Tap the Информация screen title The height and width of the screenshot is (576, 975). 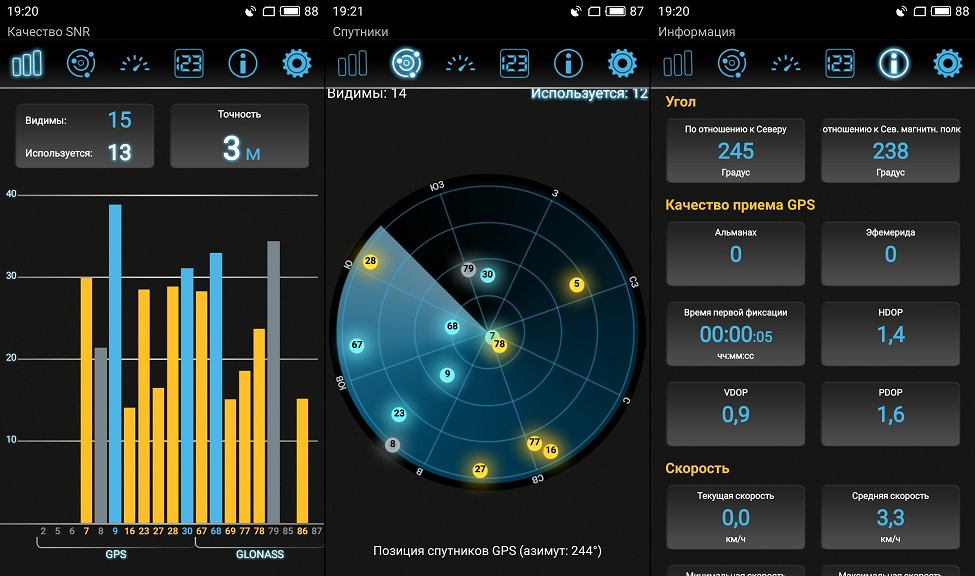coord(696,32)
